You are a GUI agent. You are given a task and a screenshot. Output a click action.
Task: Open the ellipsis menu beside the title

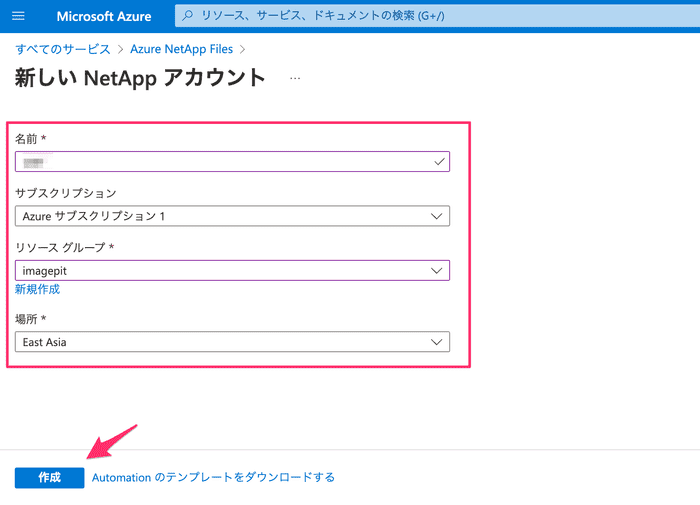tap(295, 78)
